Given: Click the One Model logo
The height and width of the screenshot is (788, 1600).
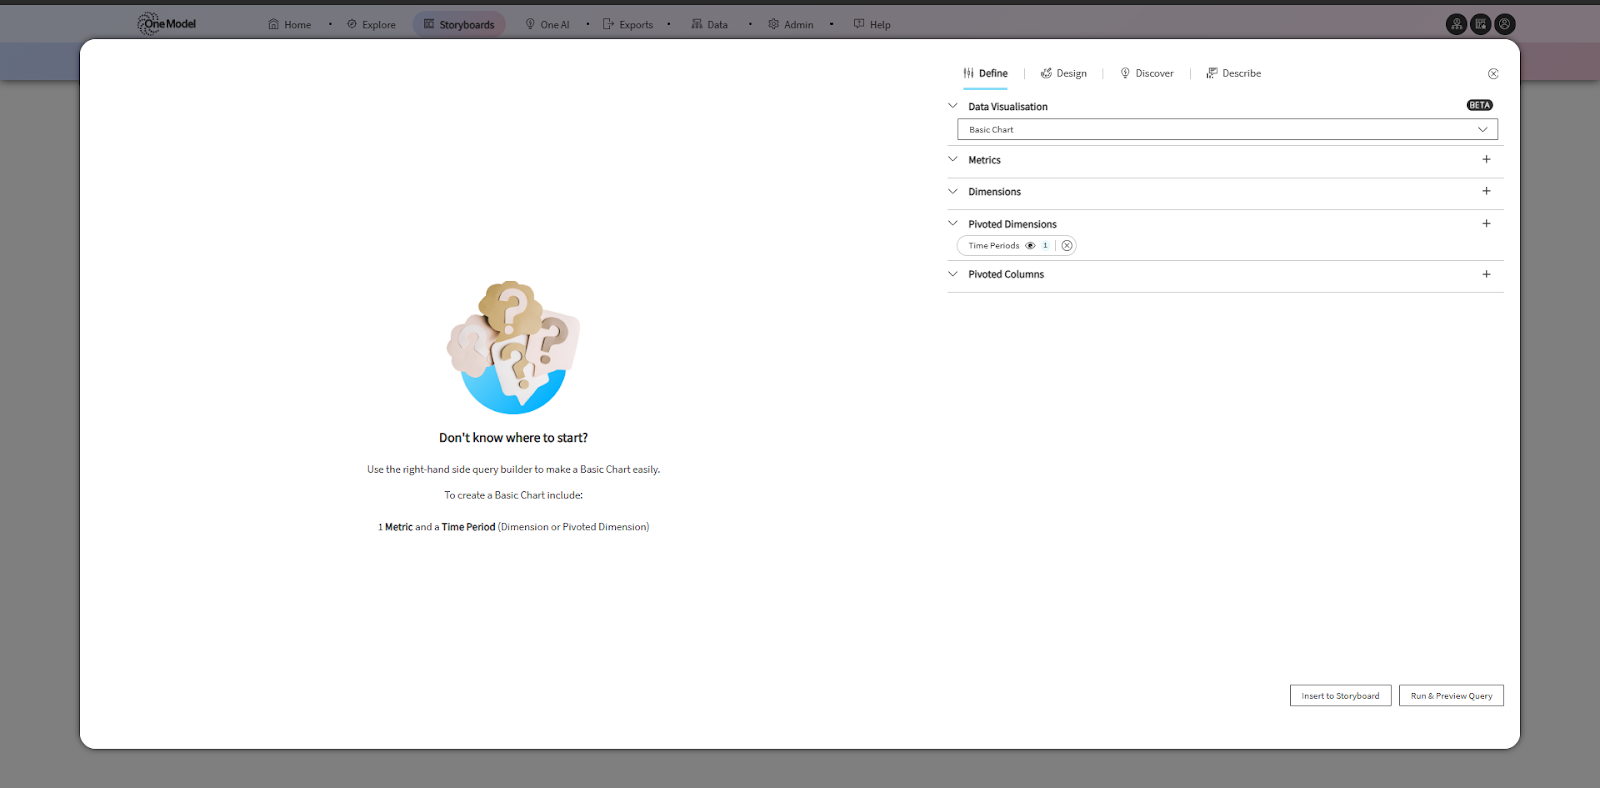Looking at the screenshot, I should pyautogui.click(x=167, y=24).
